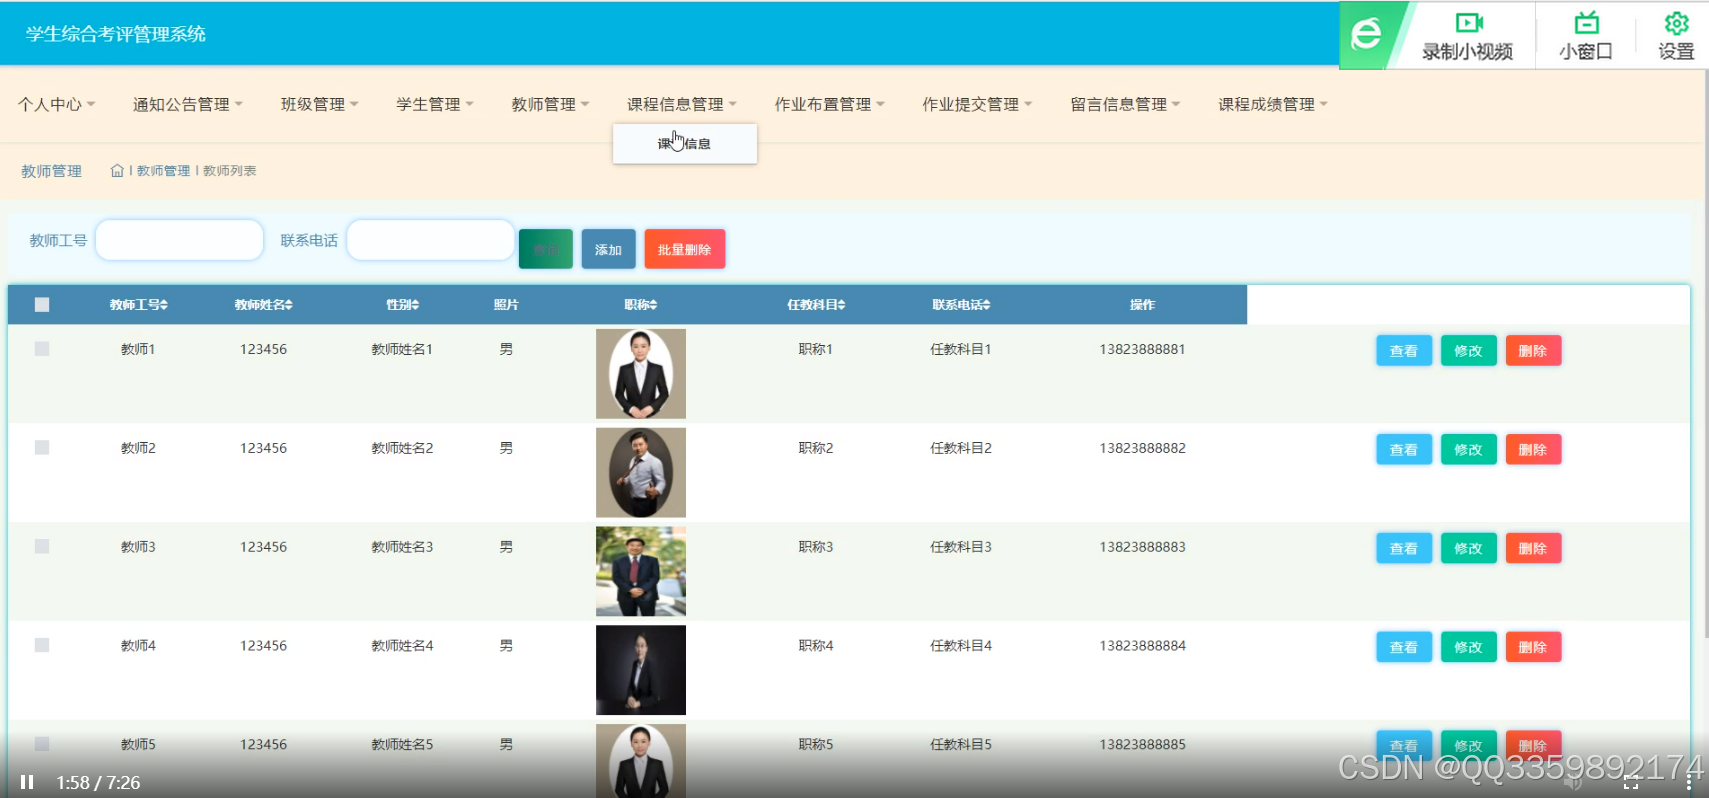Toggle the select-all checkbox in table header

42,305
